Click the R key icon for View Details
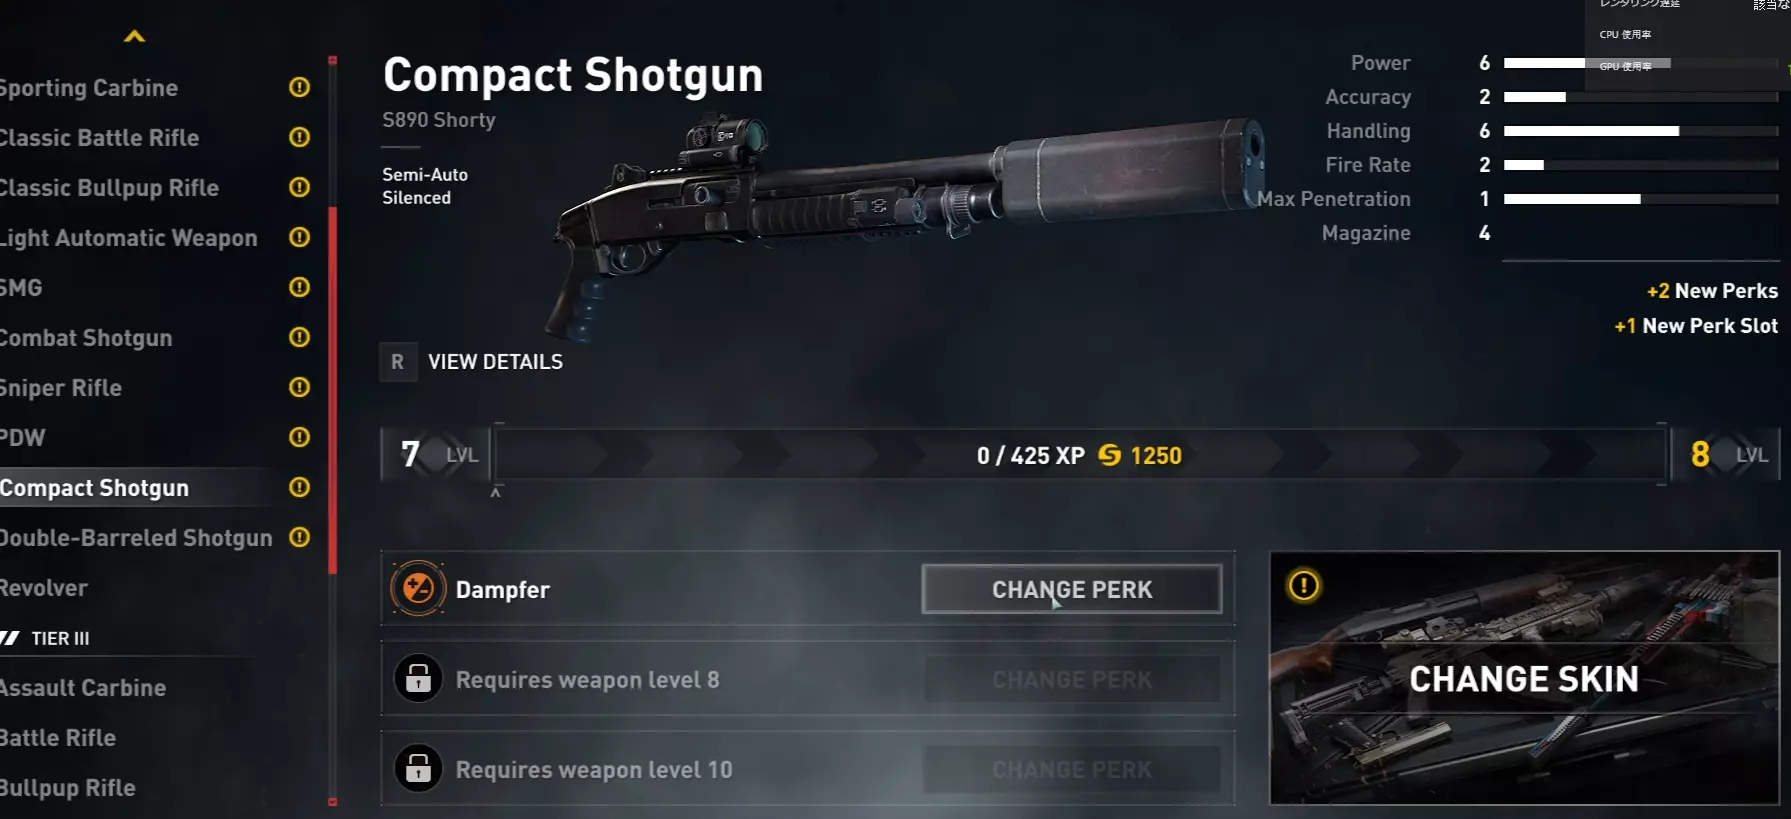Screen dimensions: 1791x819 397,362
